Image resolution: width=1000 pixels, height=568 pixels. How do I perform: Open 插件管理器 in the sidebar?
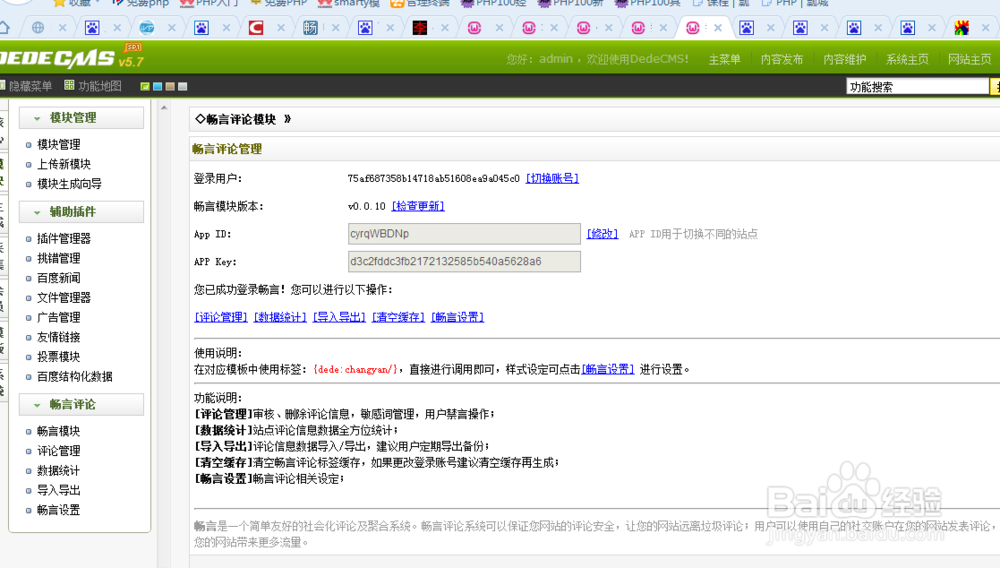[x=64, y=238]
